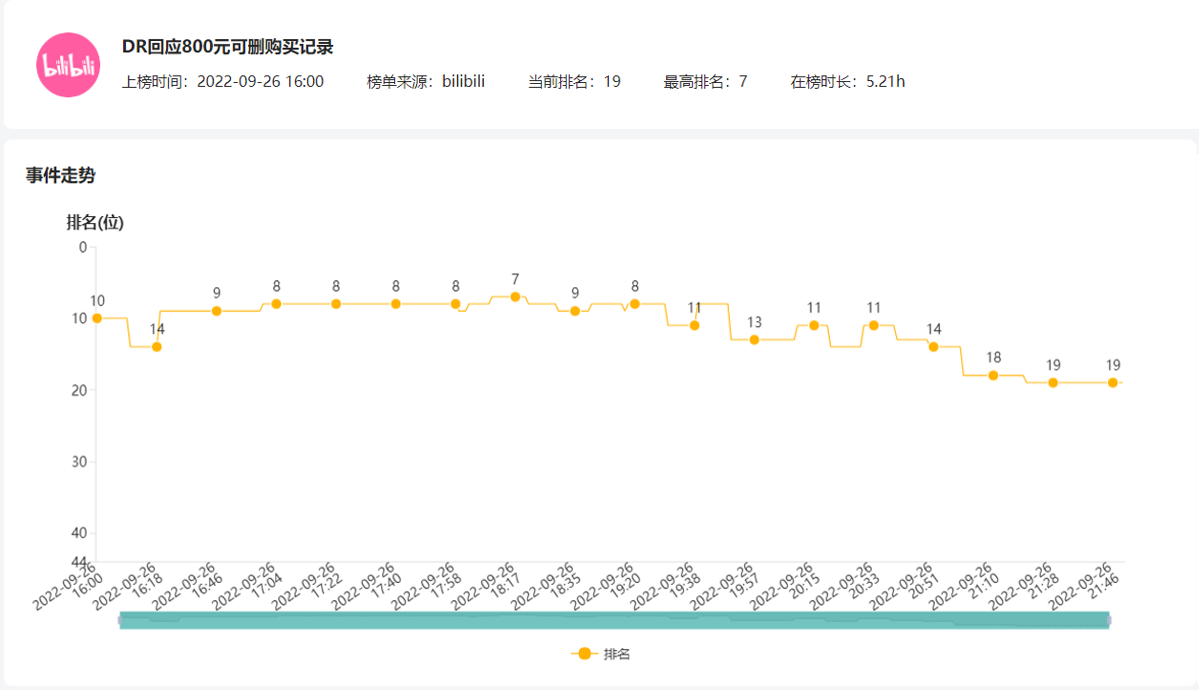Click the left handle of the zoom slider
The width and height of the screenshot is (1199, 690).
[120, 620]
